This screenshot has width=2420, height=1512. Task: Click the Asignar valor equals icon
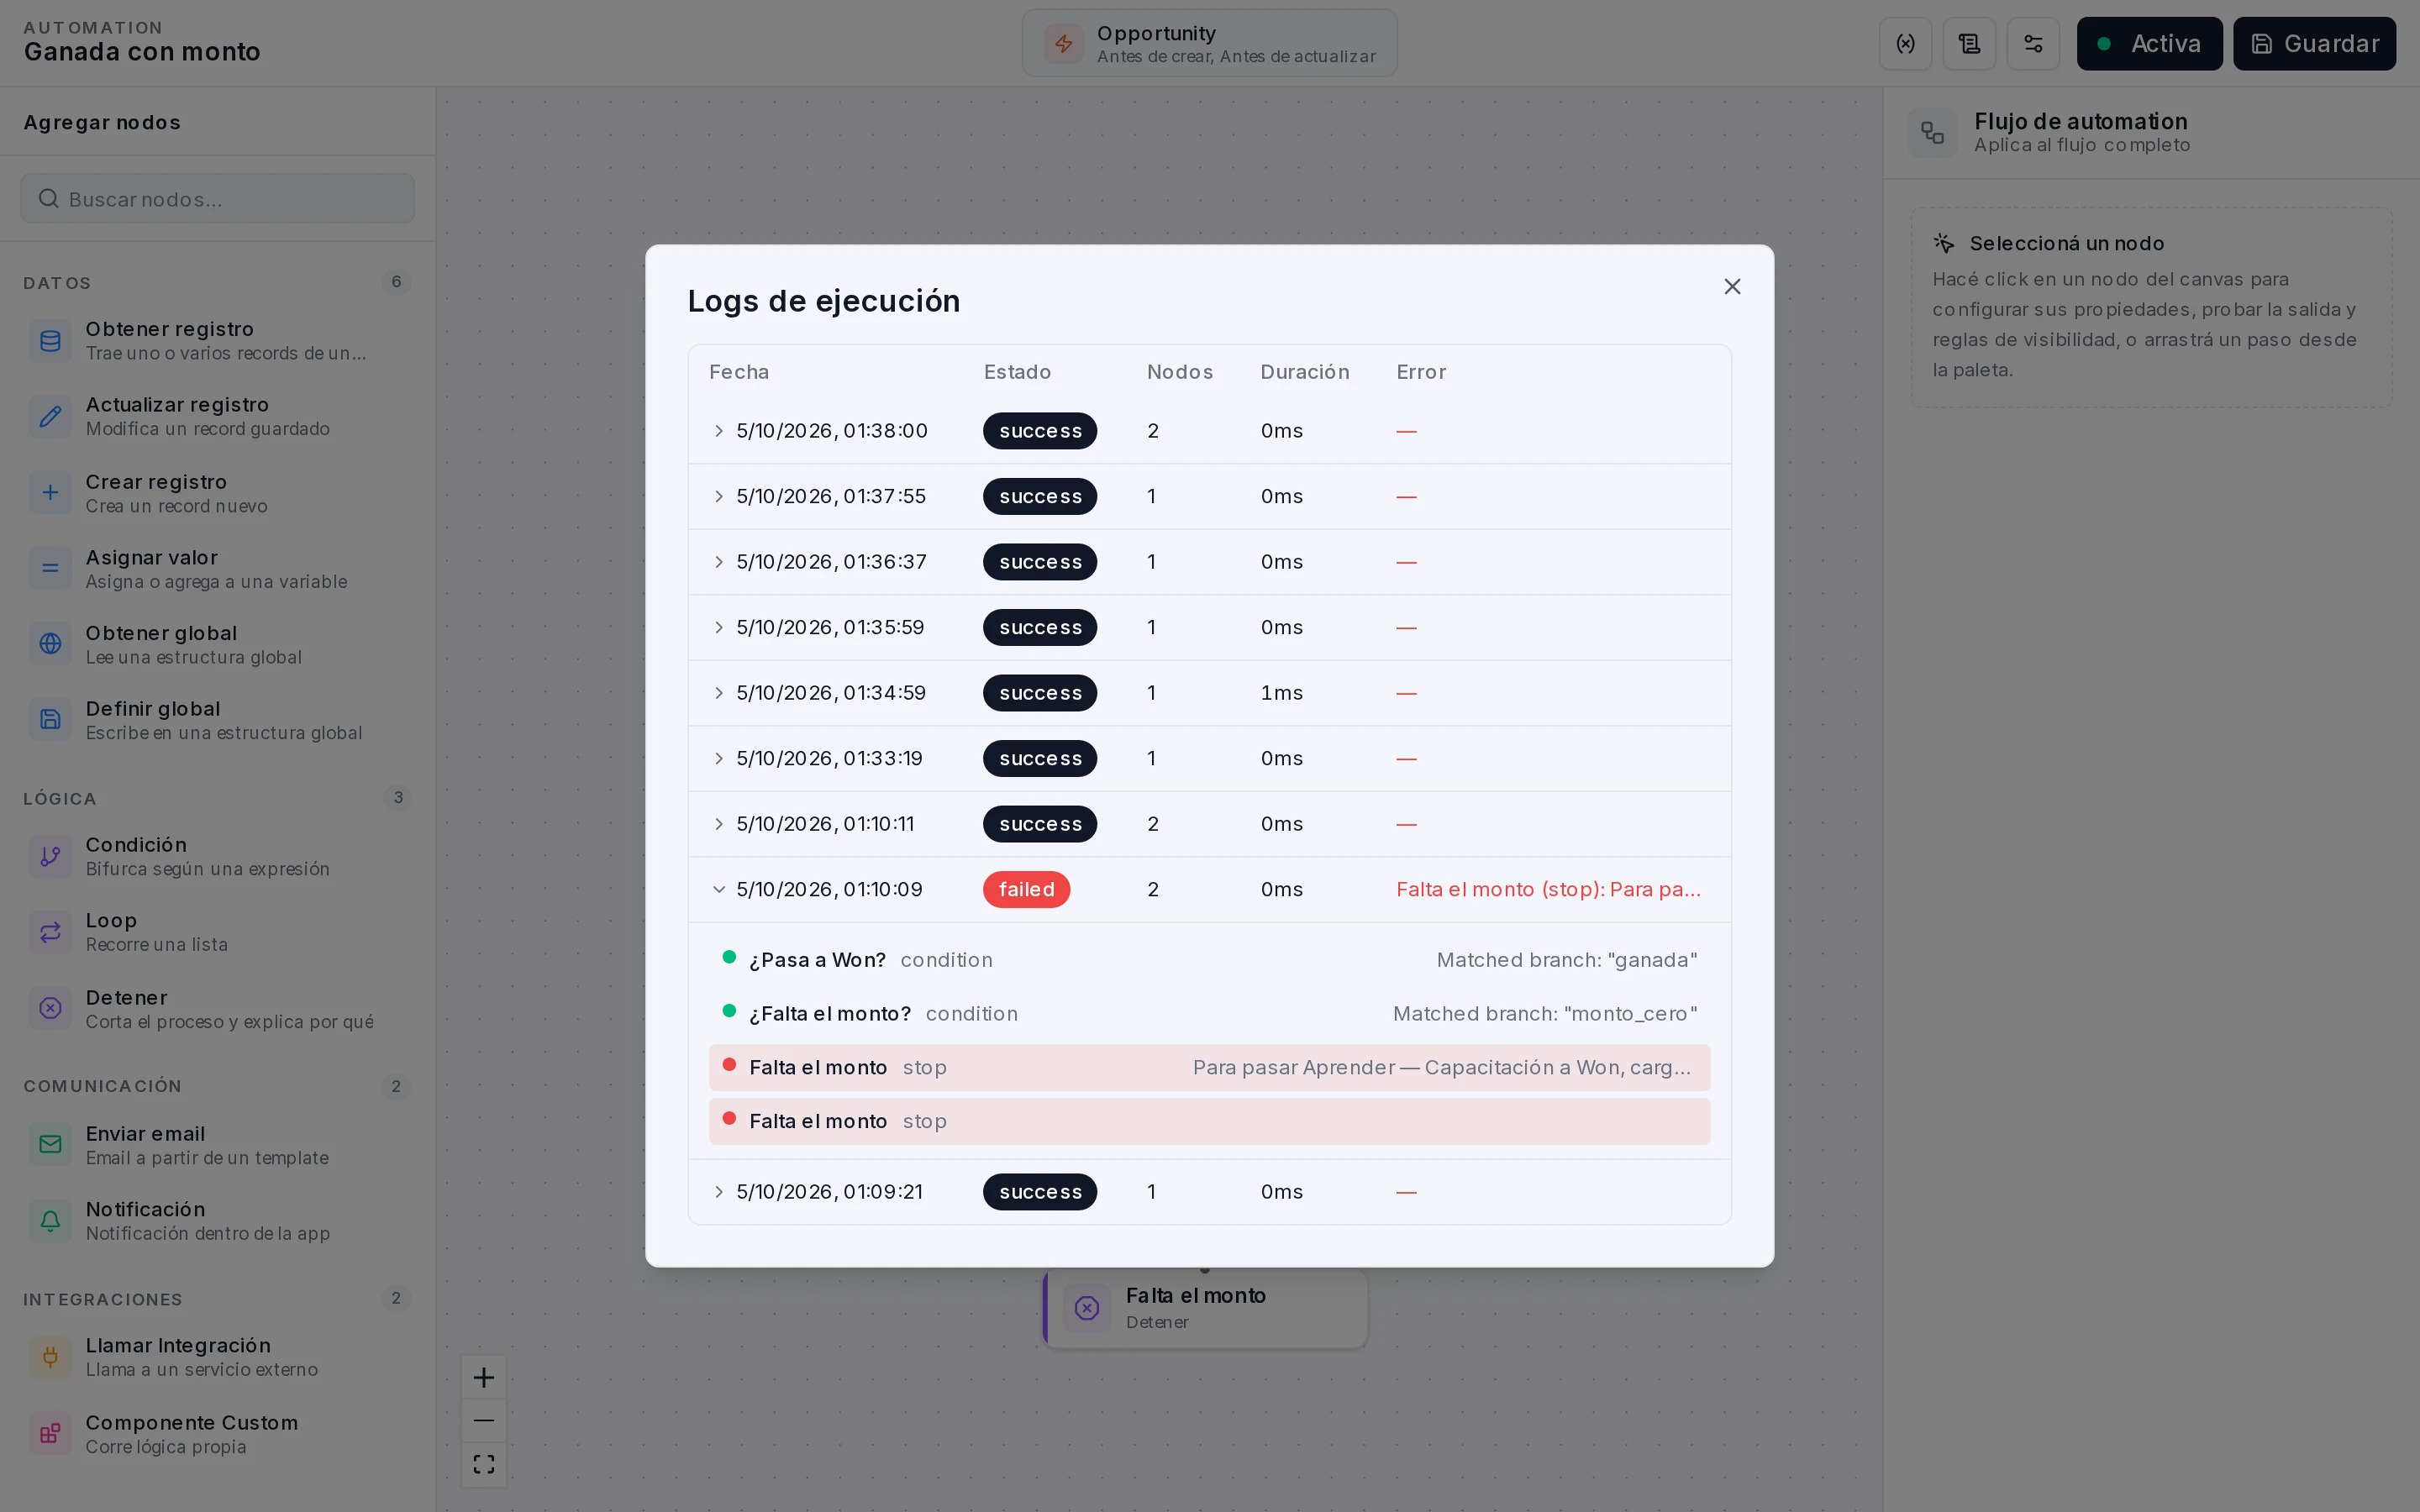50,569
